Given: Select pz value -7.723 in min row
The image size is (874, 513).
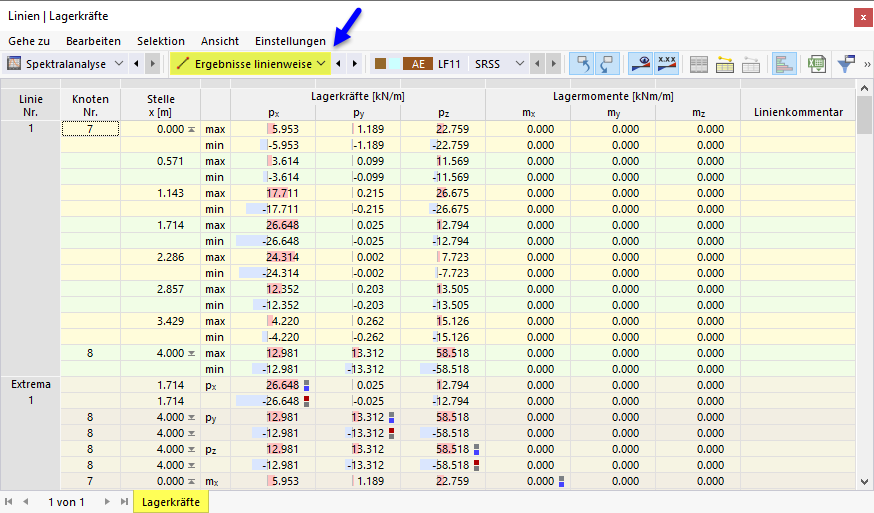Looking at the screenshot, I should tap(443, 273).
